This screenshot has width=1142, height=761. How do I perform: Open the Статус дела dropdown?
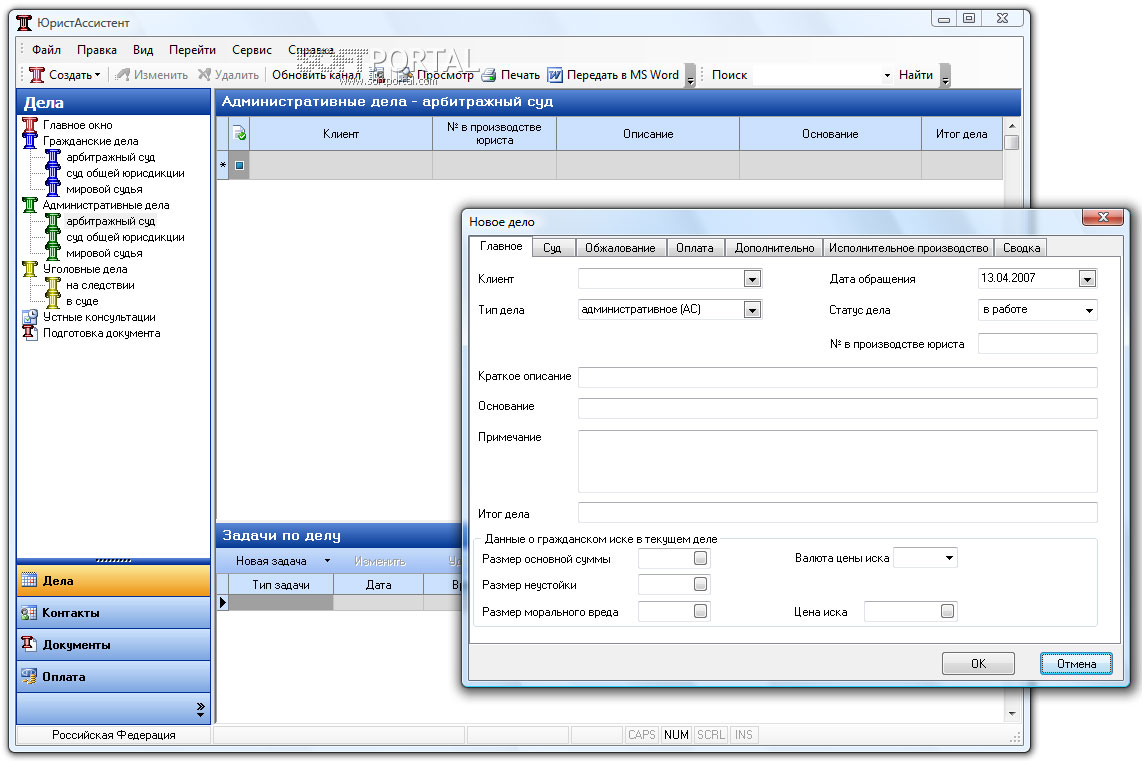point(1088,311)
